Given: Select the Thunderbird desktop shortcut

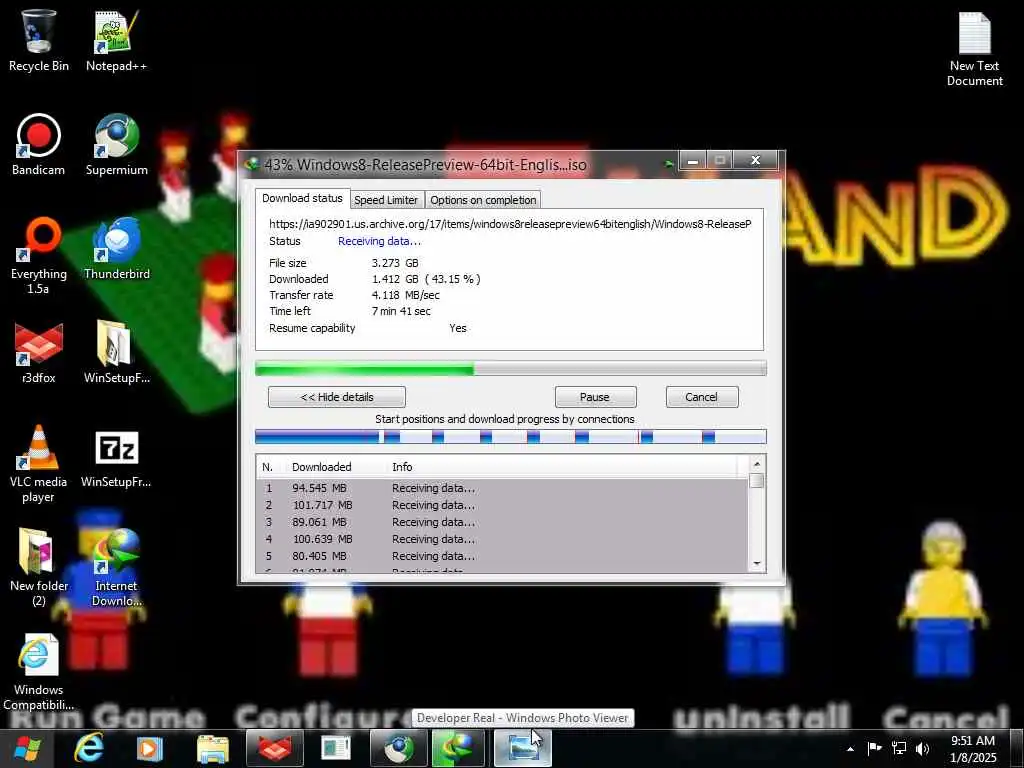Looking at the screenshot, I should 116,249.
